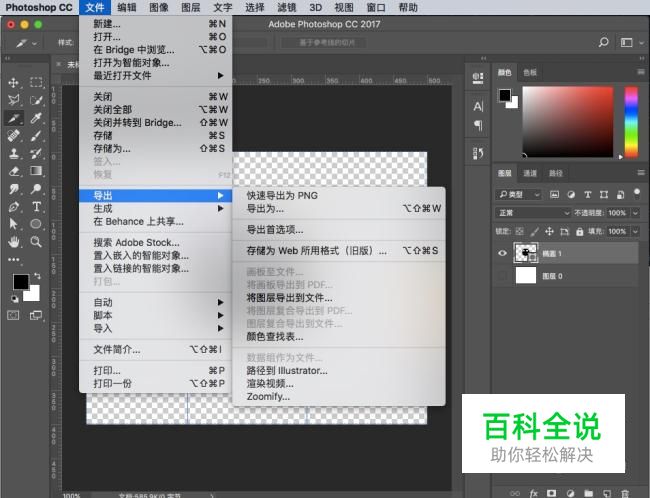This screenshot has height=498, width=650.
Task: Open the Edit Toolbar three-dots button
Action: click(x=13, y=260)
